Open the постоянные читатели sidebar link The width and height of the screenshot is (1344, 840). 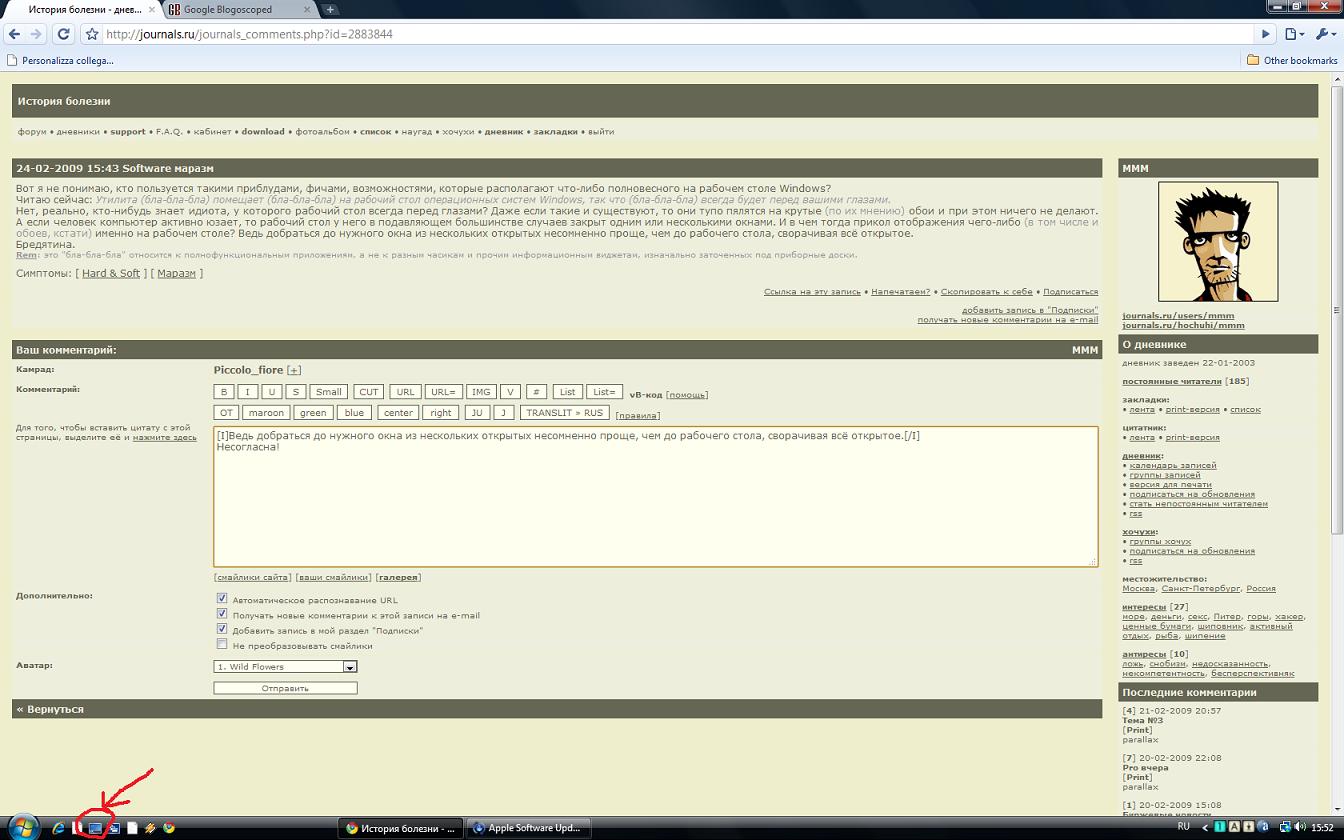(1172, 381)
